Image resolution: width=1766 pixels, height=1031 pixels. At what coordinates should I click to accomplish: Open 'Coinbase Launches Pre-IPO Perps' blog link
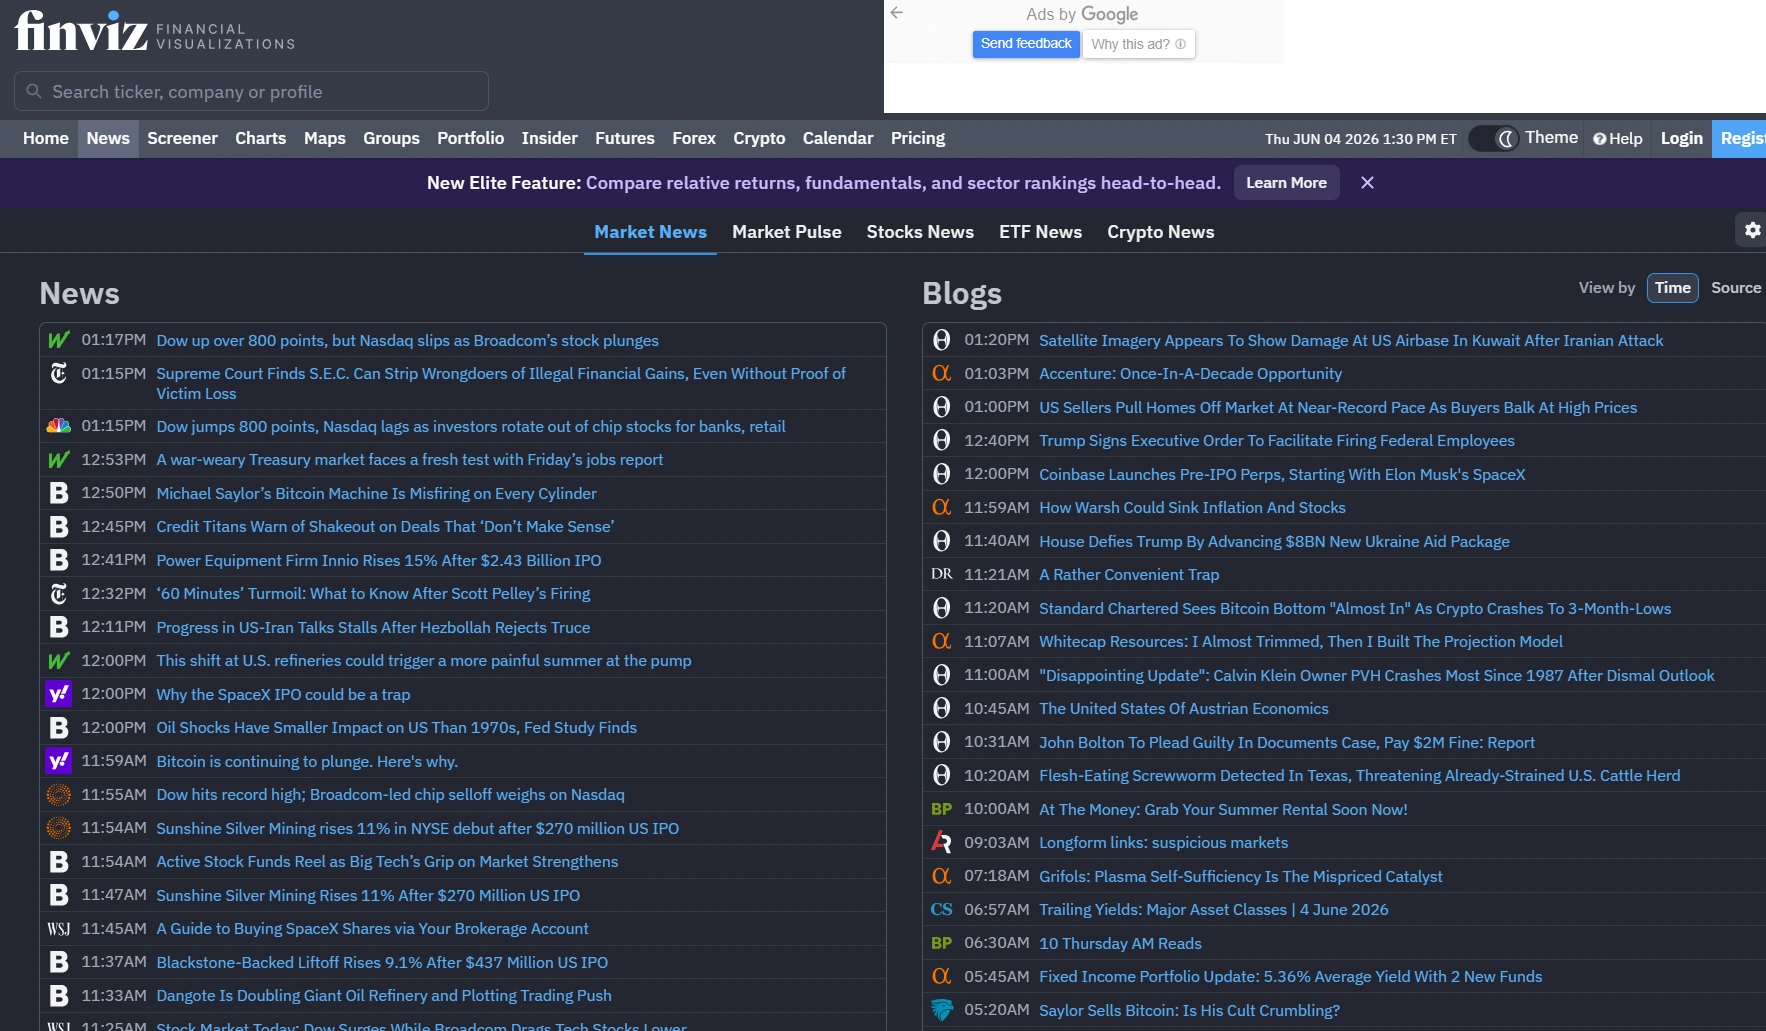(x=1282, y=474)
